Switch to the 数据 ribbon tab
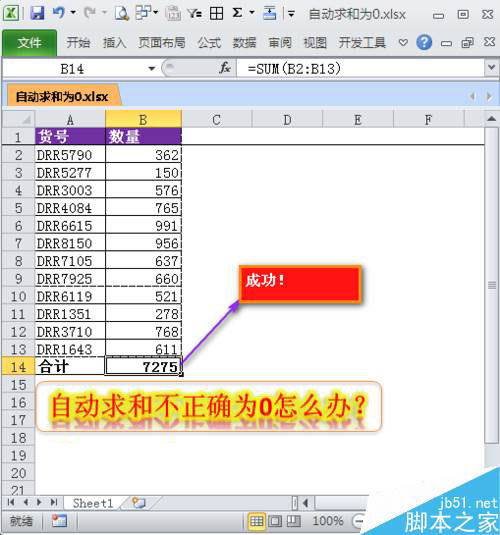Image resolution: width=500 pixels, height=535 pixels. coord(244,43)
